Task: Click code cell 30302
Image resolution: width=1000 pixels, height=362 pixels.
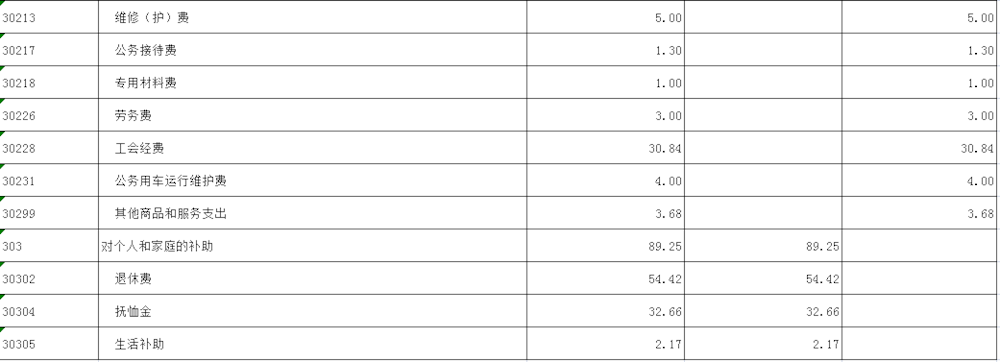Action: click(x=49, y=279)
